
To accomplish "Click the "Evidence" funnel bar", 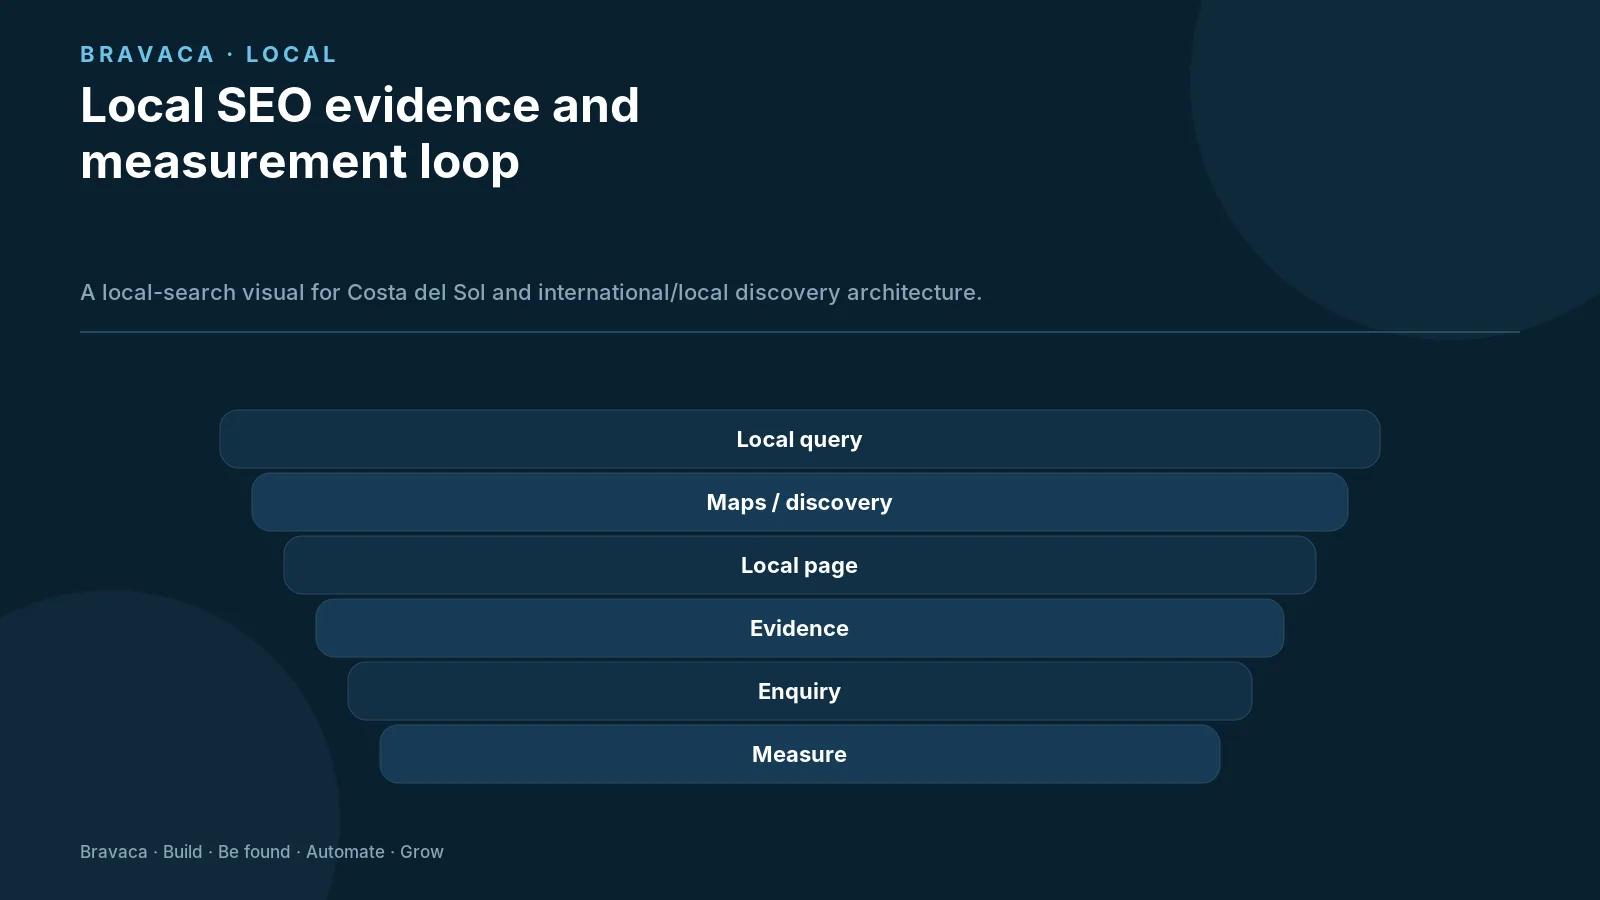I will pyautogui.click(x=800, y=628).
